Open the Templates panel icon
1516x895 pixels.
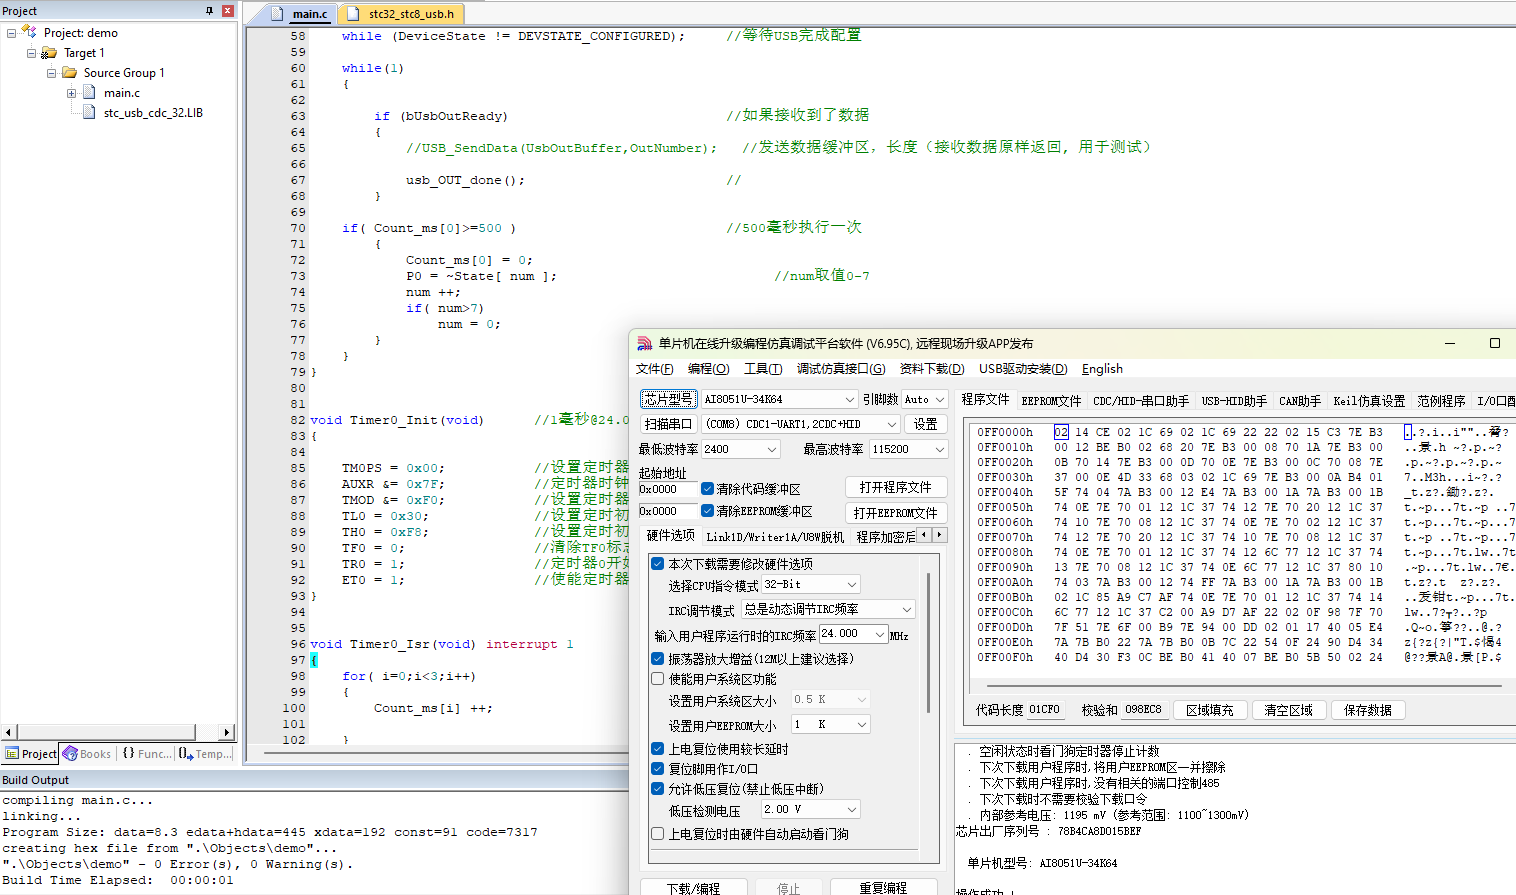(x=186, y=754)
